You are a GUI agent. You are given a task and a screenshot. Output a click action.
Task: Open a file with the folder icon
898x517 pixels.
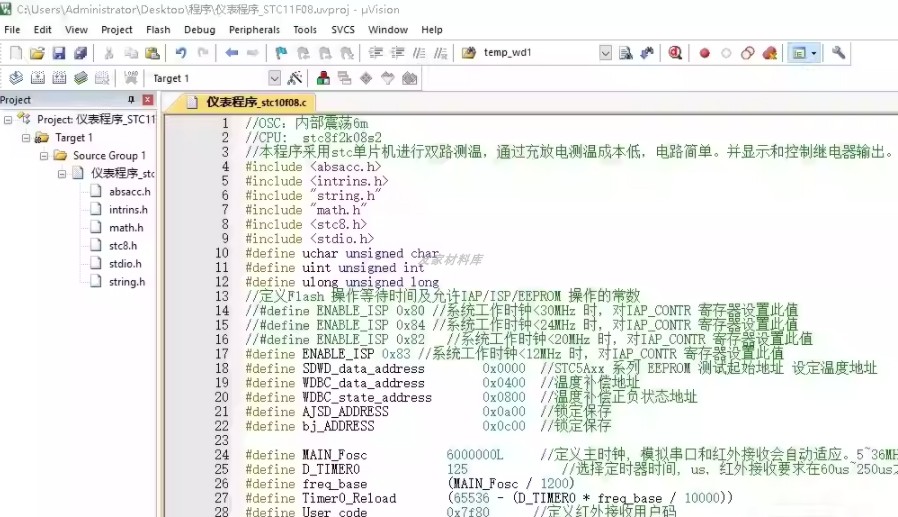tap(37, 53)
